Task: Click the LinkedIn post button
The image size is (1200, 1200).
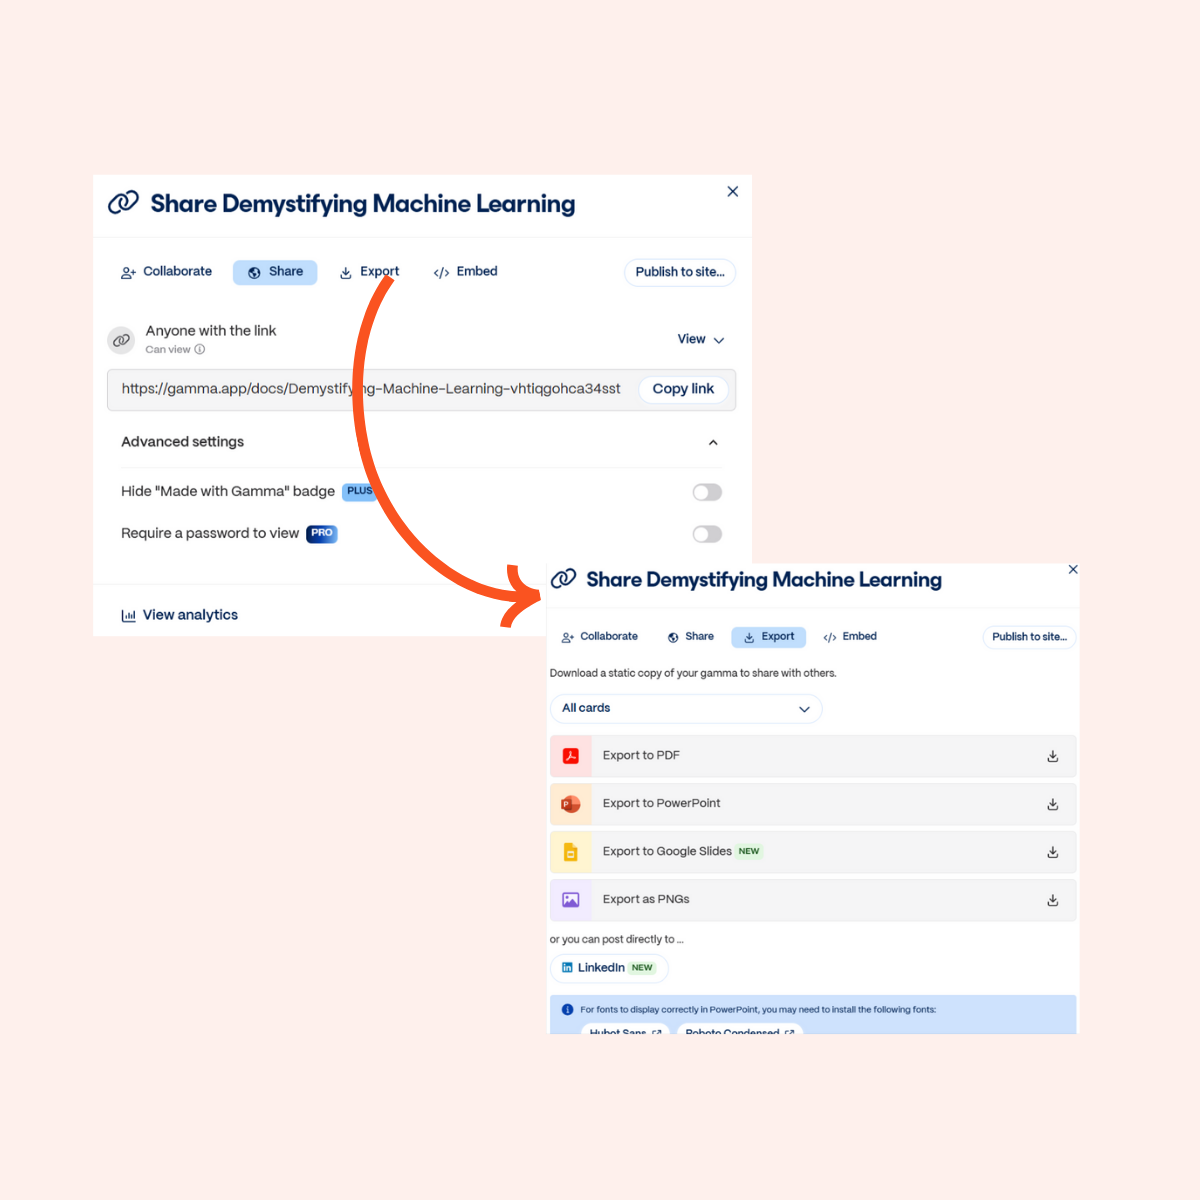Action: (x=609, y=968)
